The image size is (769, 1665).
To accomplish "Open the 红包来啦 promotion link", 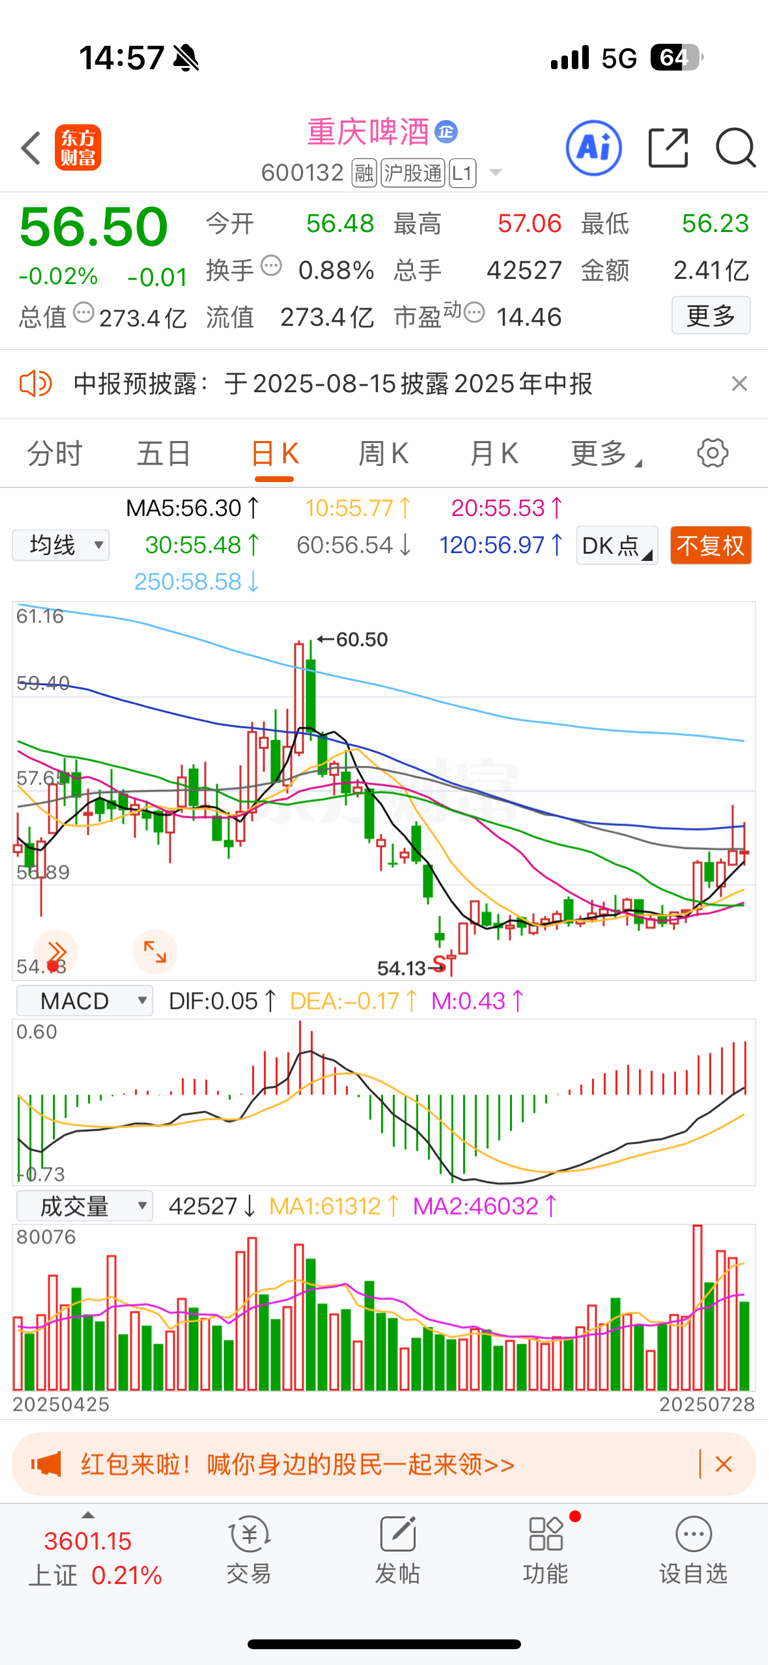I will (298, 1464).
